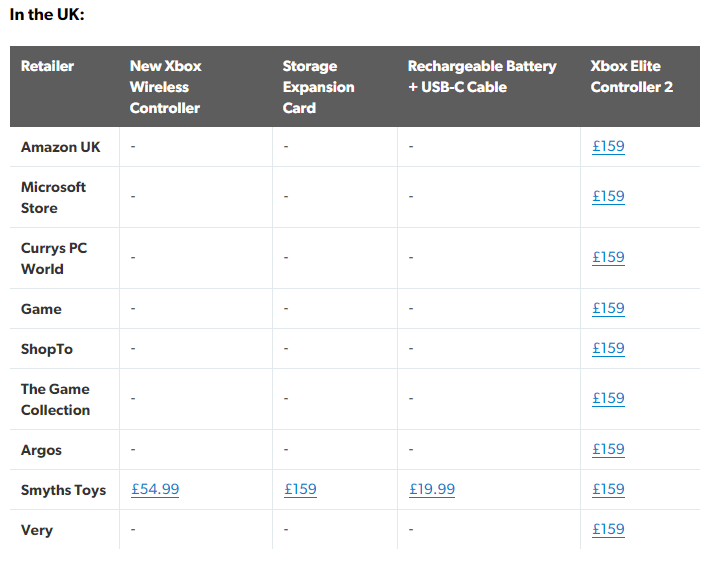Click Smyths Toys £19.99 battery link
The image size is (718, 580).
click(x=432, y=490)
